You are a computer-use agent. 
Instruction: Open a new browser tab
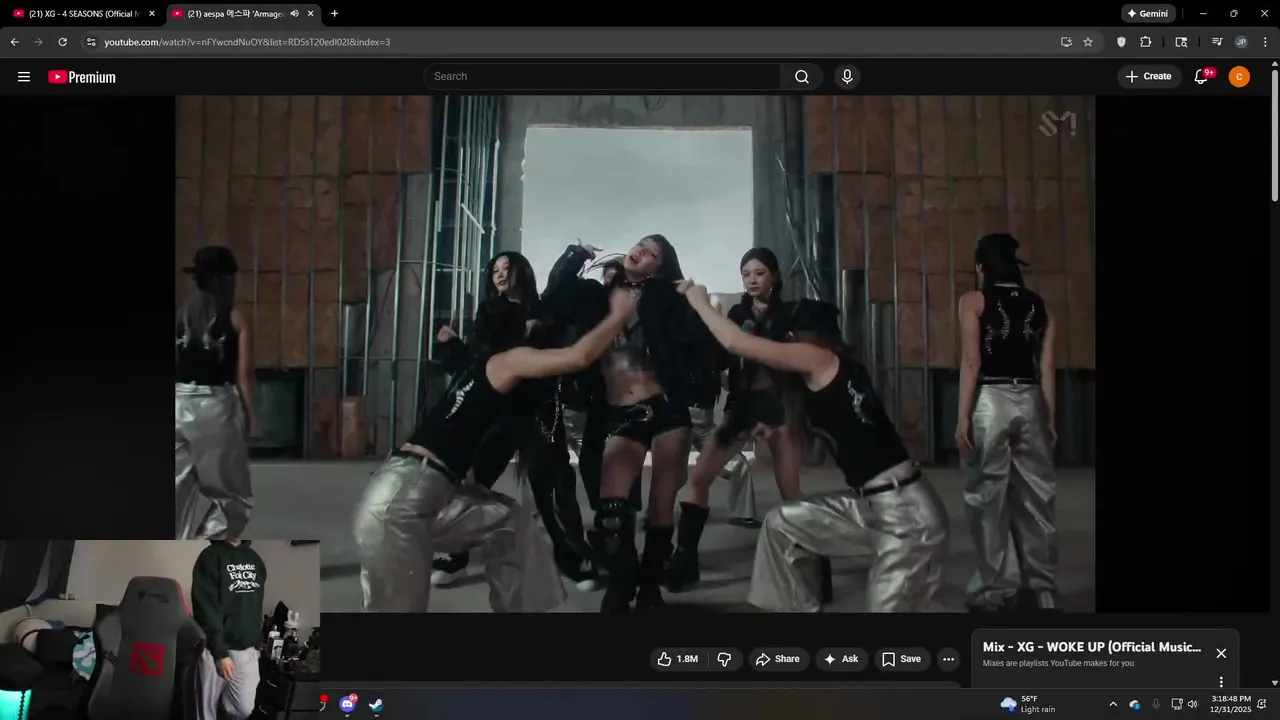click(x=334, y=14)
